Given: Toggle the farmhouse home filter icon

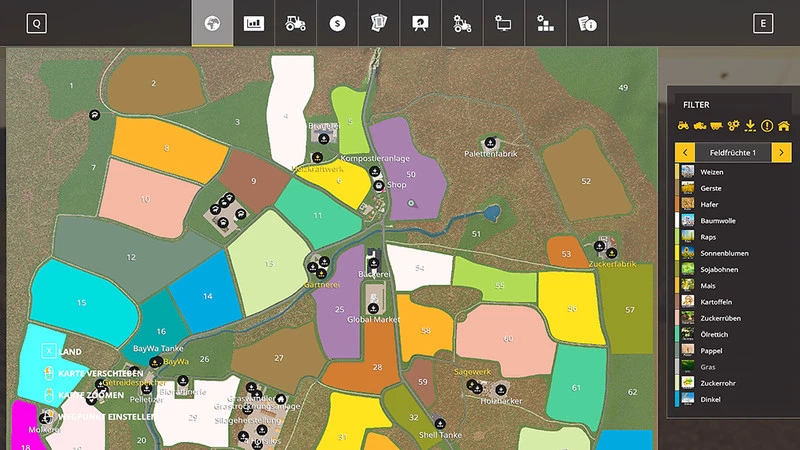Looking at the screenshot, I should click(783, 126).
